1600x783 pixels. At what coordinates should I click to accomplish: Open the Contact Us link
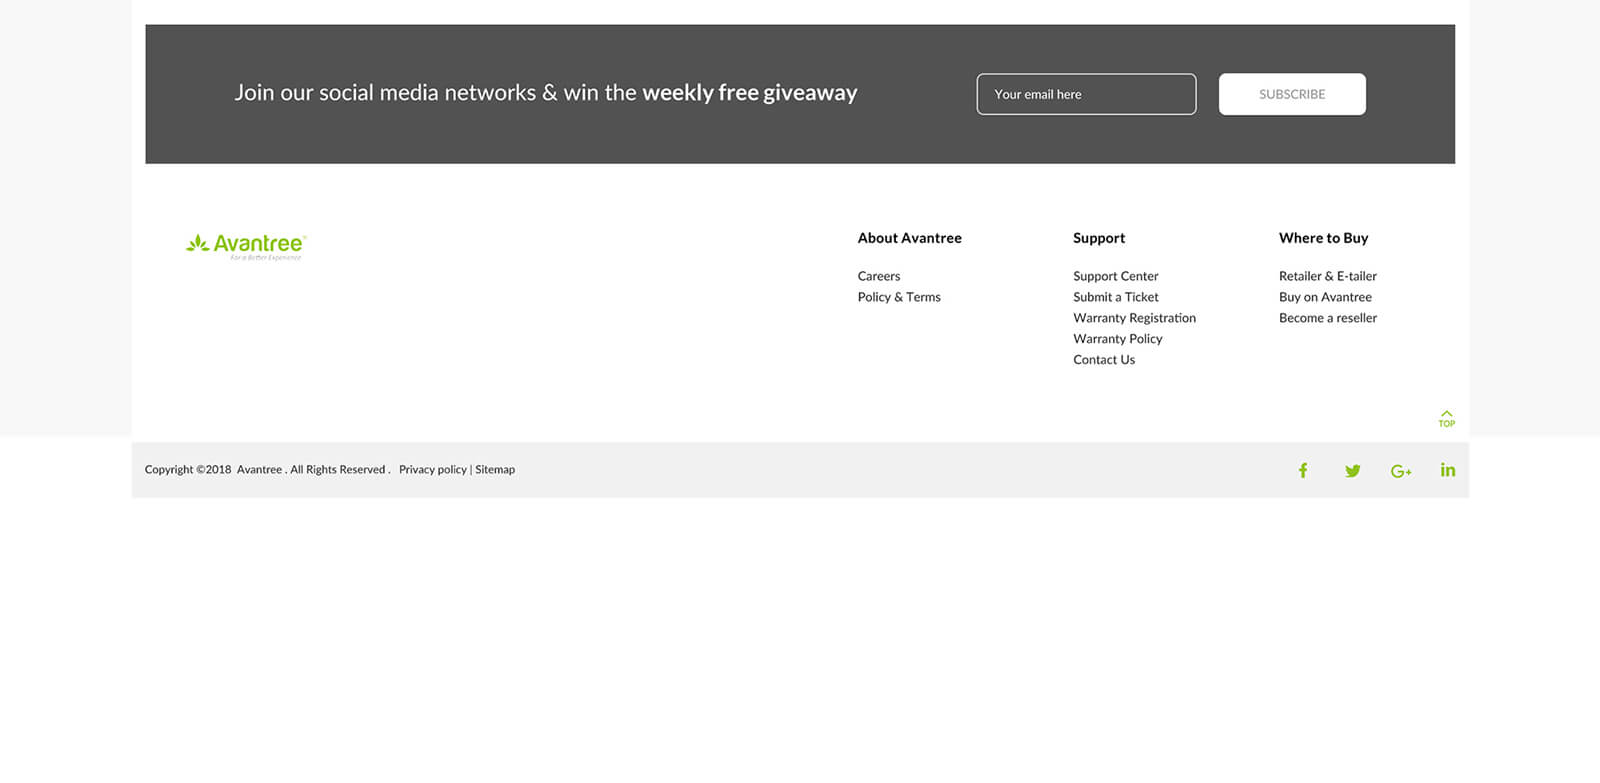pyautogui.click(x=1104, y=360)
